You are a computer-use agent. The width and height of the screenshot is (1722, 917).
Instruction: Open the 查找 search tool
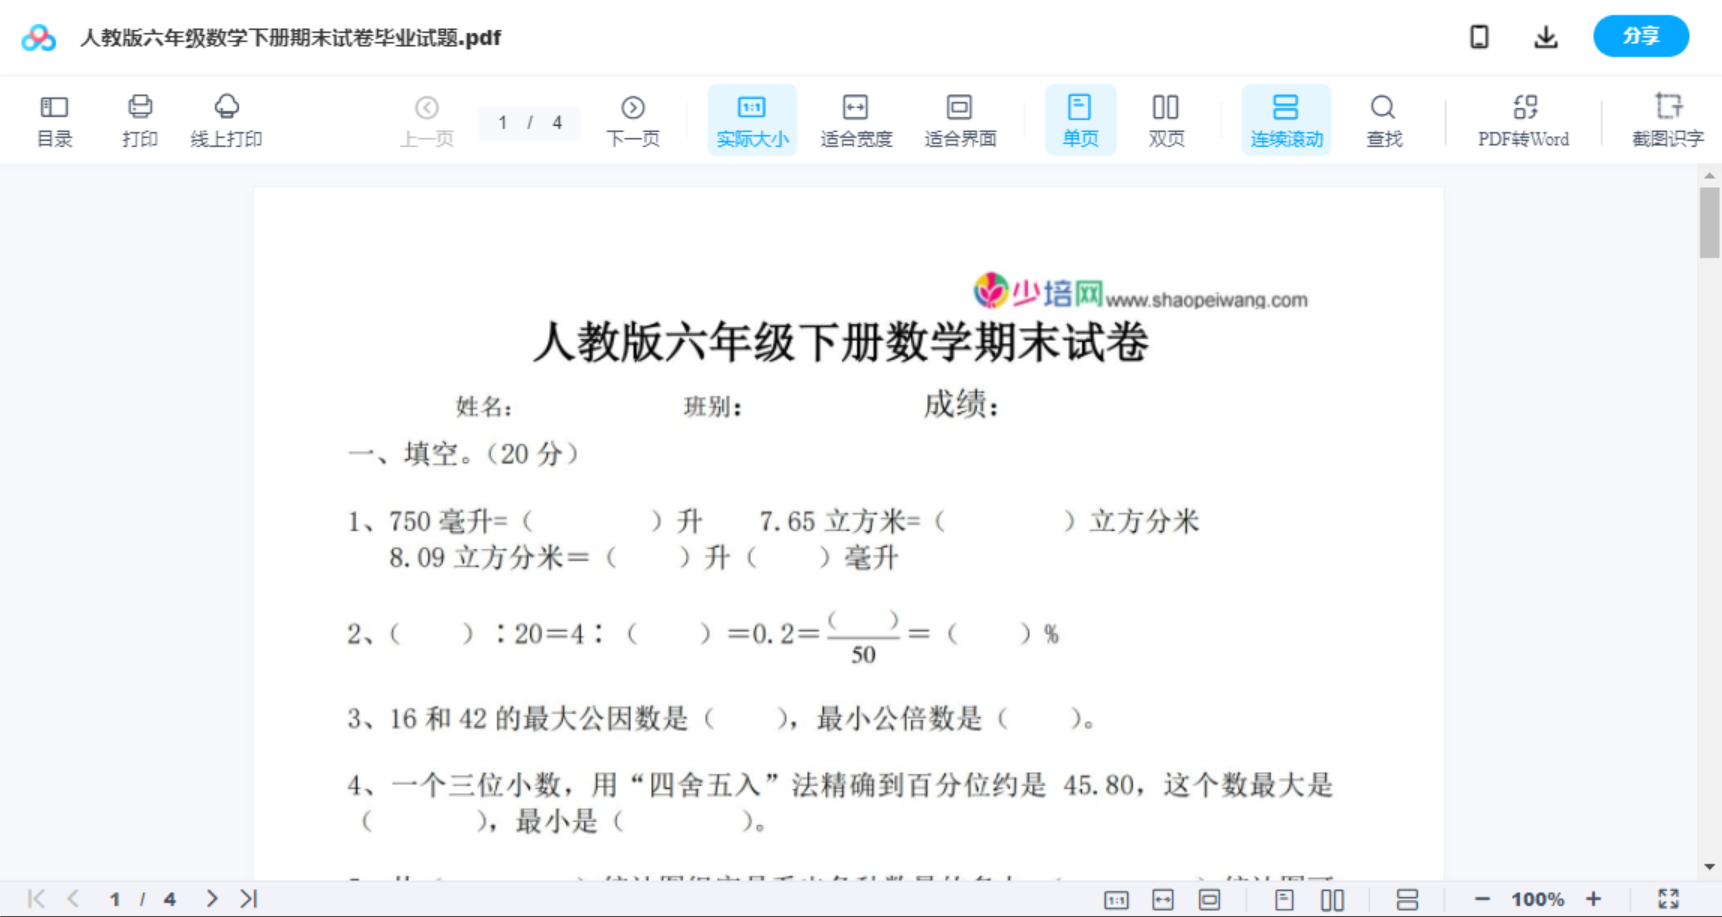click(x=1384, y=119)
